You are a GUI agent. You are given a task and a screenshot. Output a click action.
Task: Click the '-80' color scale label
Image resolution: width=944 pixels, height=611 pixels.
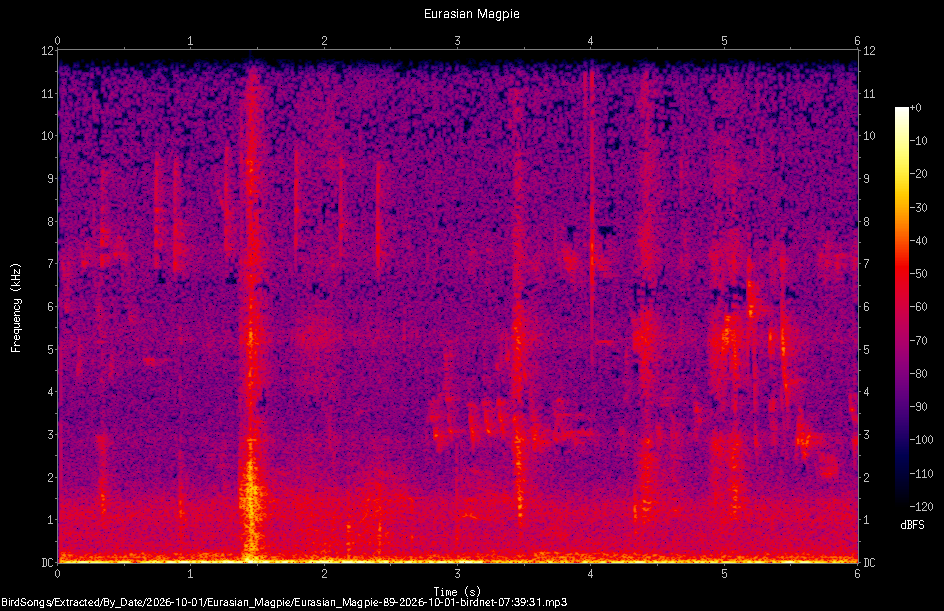(918, 374)
